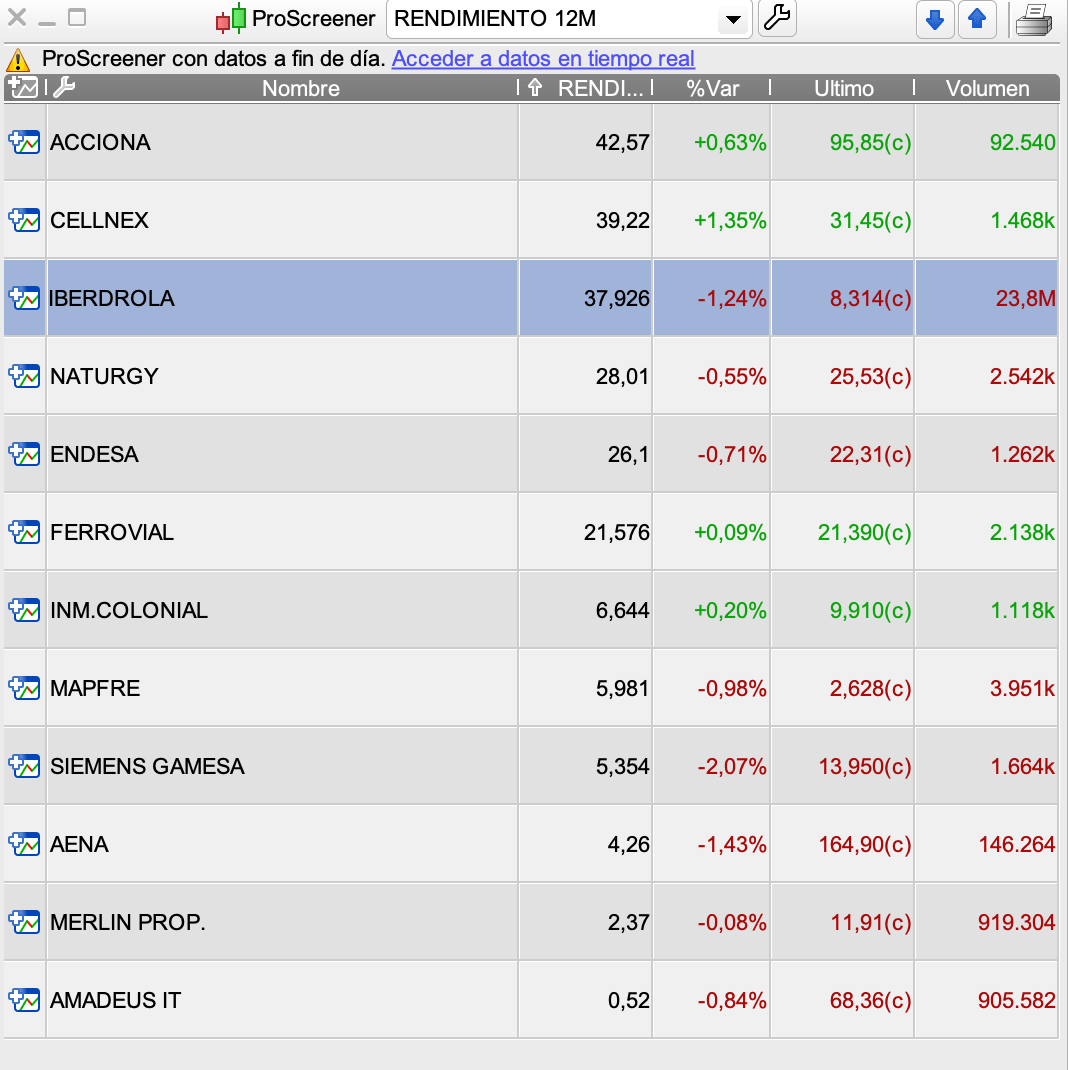Screen dimensions: 1068x1070
Task: Open the chart icon for NATURGY
Action: (x=24, y=376)
